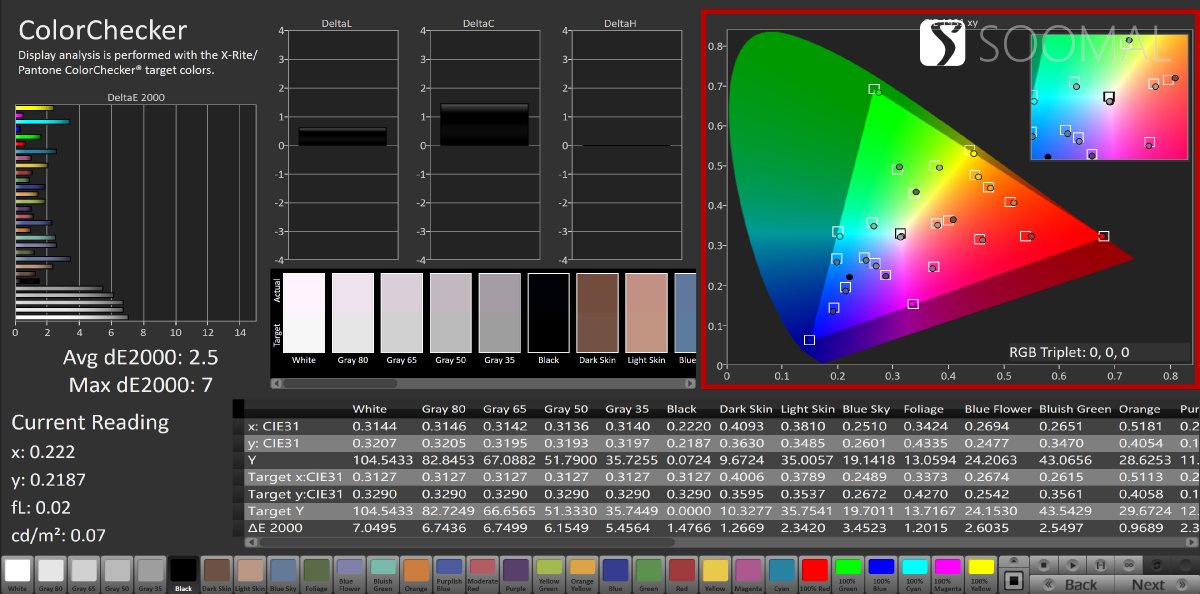Select the 100% Green patch

coord(848,573)
